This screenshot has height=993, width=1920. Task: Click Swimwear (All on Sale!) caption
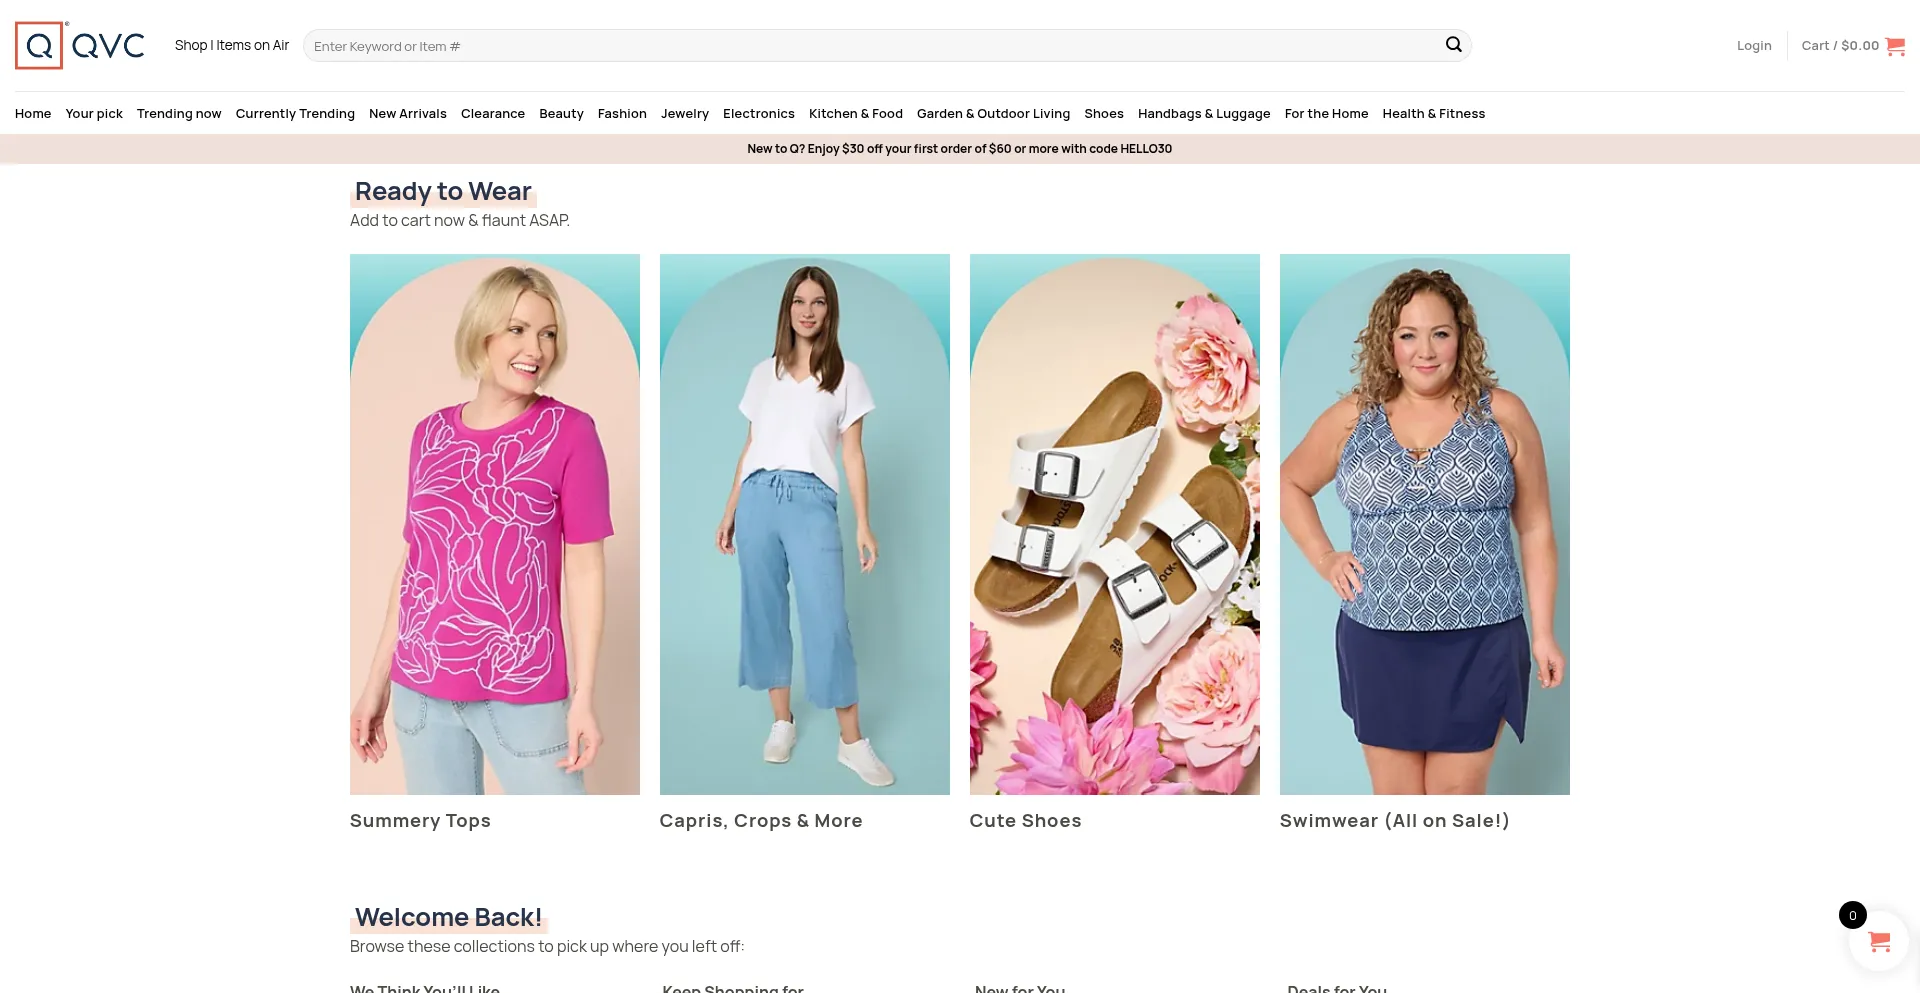[1394, 821]
